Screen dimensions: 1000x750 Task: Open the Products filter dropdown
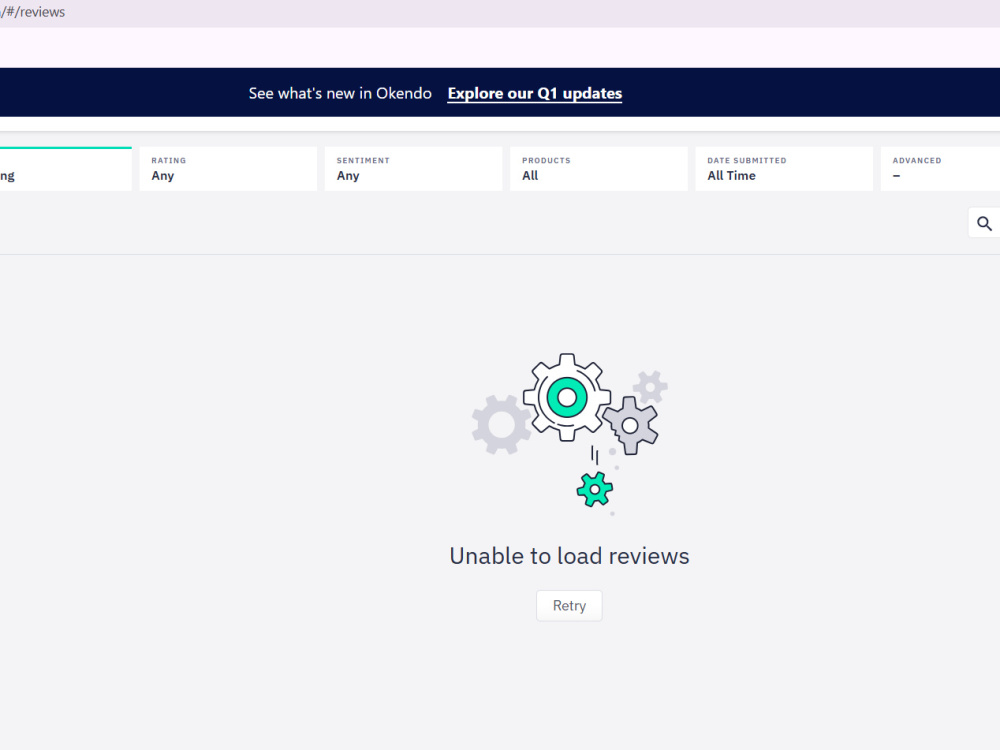pos(599,169)
